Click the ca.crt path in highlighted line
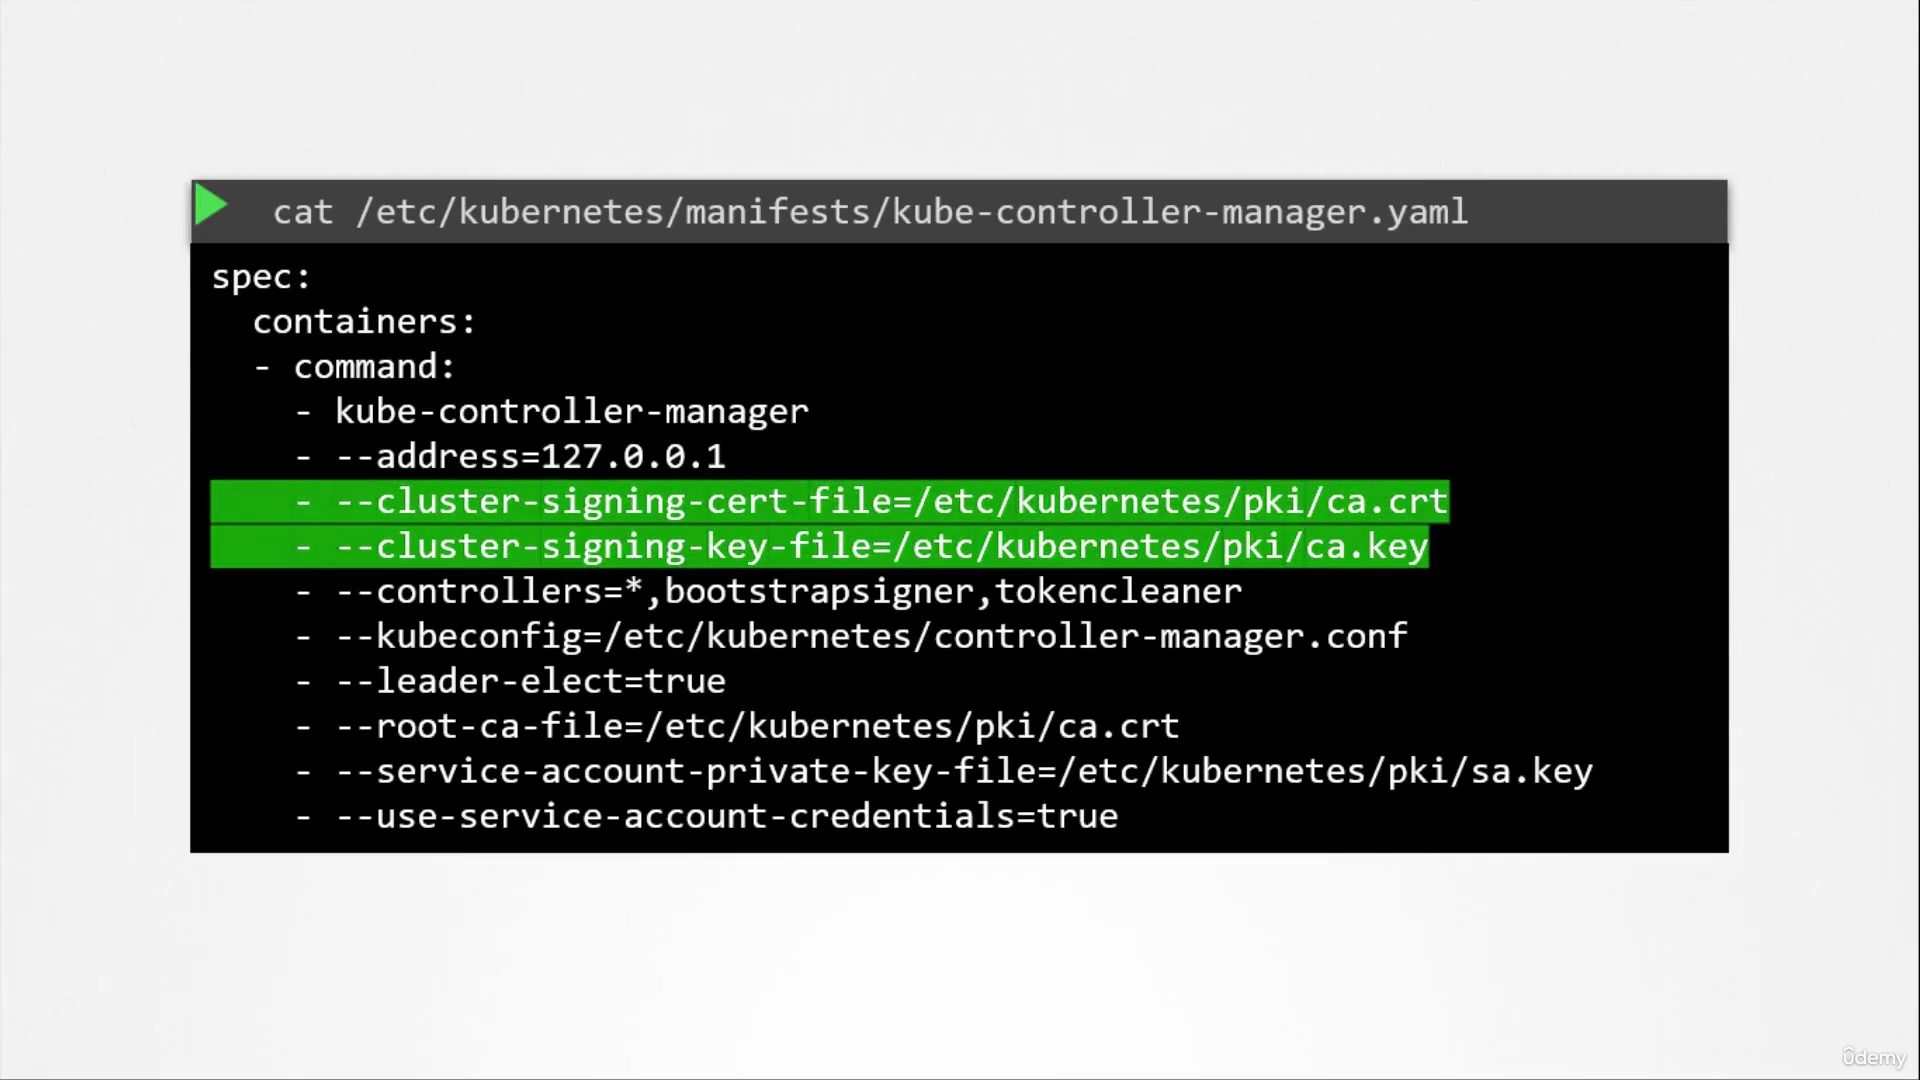Screen dimensions: 1920x1080 click(1180, 501)
